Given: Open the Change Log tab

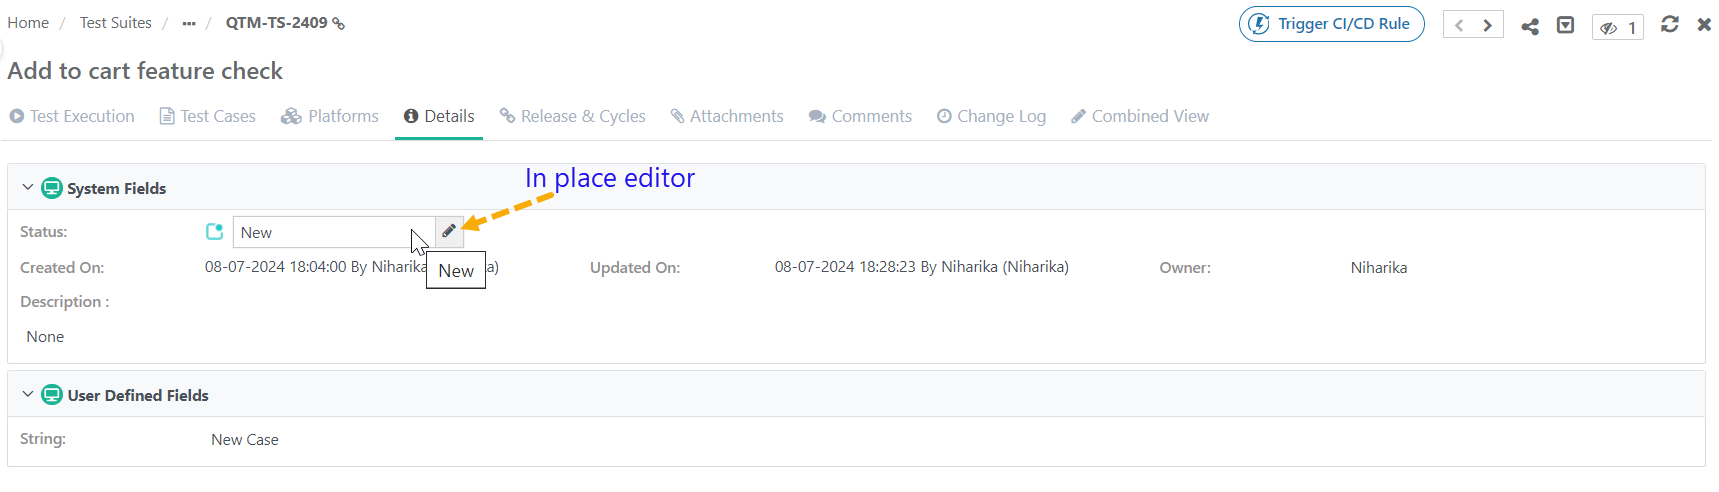Looking at the screenshot, I should point(991,116).
